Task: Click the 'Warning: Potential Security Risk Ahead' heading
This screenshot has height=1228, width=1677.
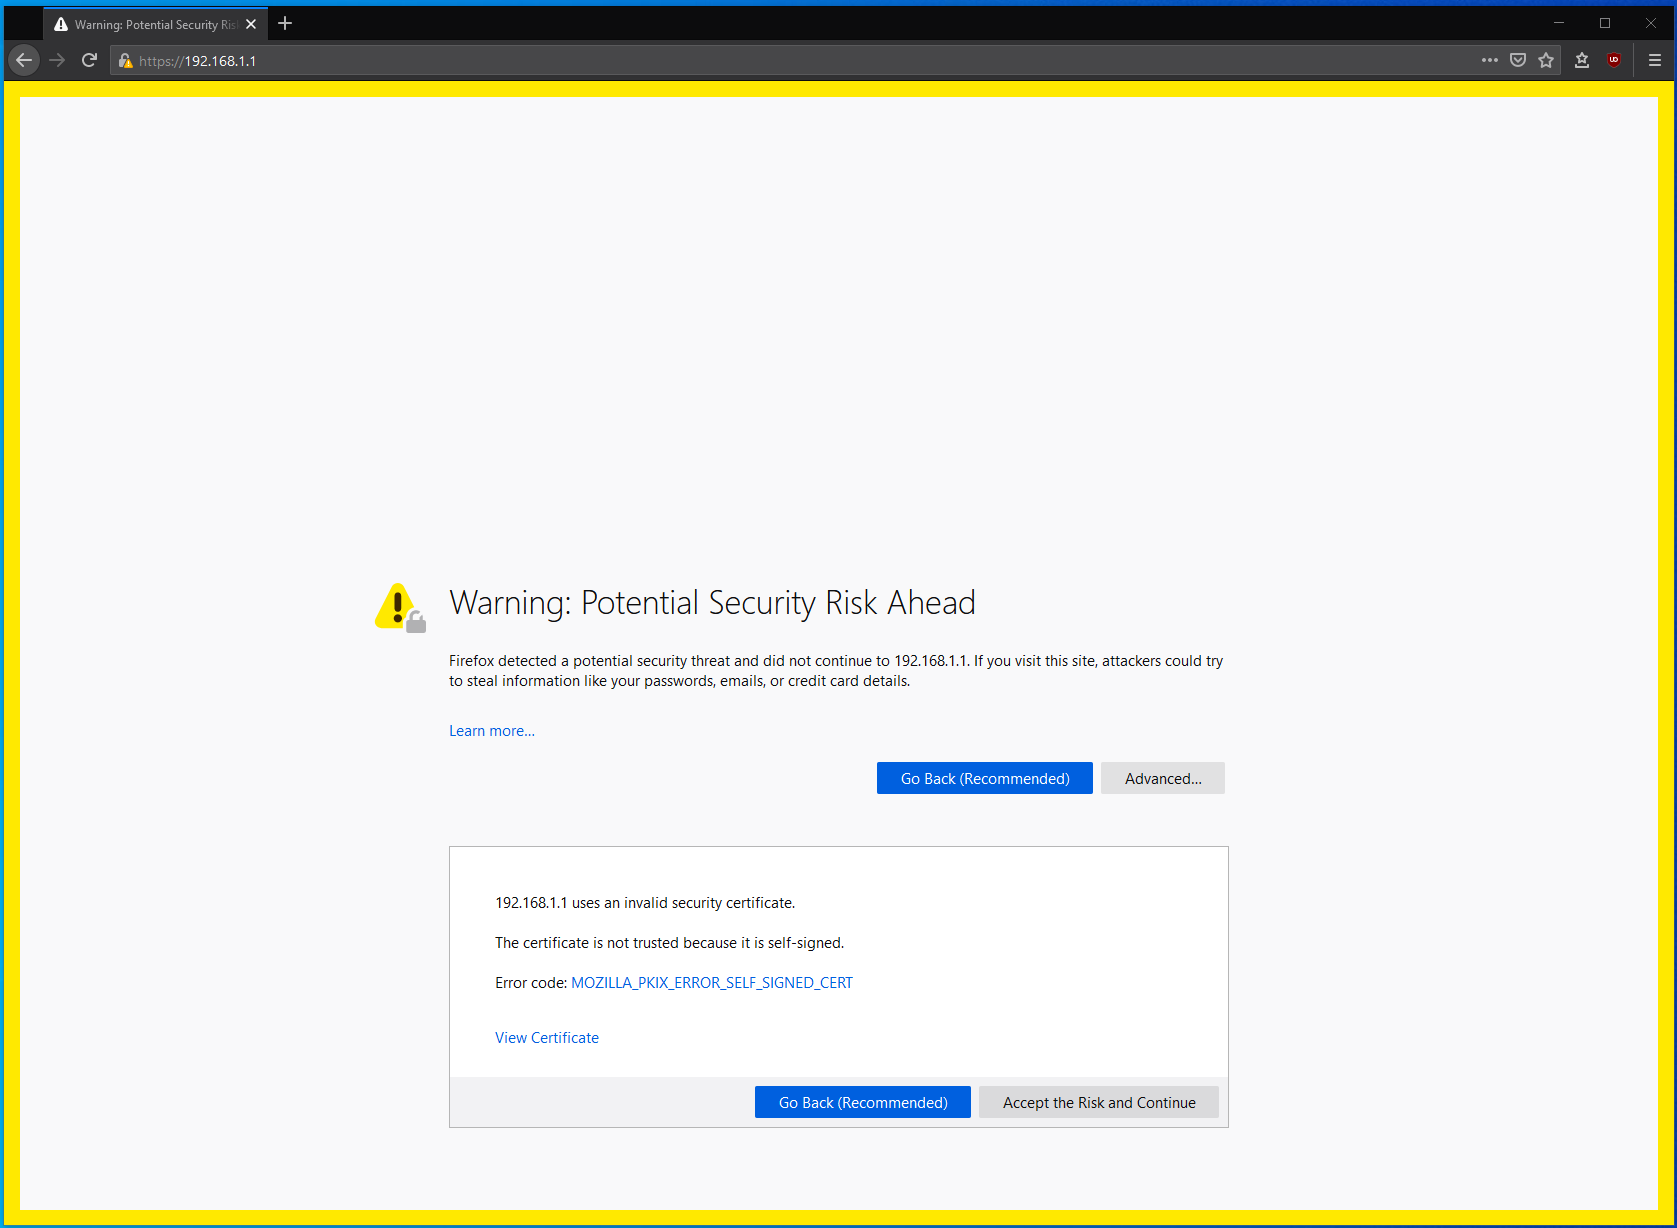Action: [x=712, y=603]
